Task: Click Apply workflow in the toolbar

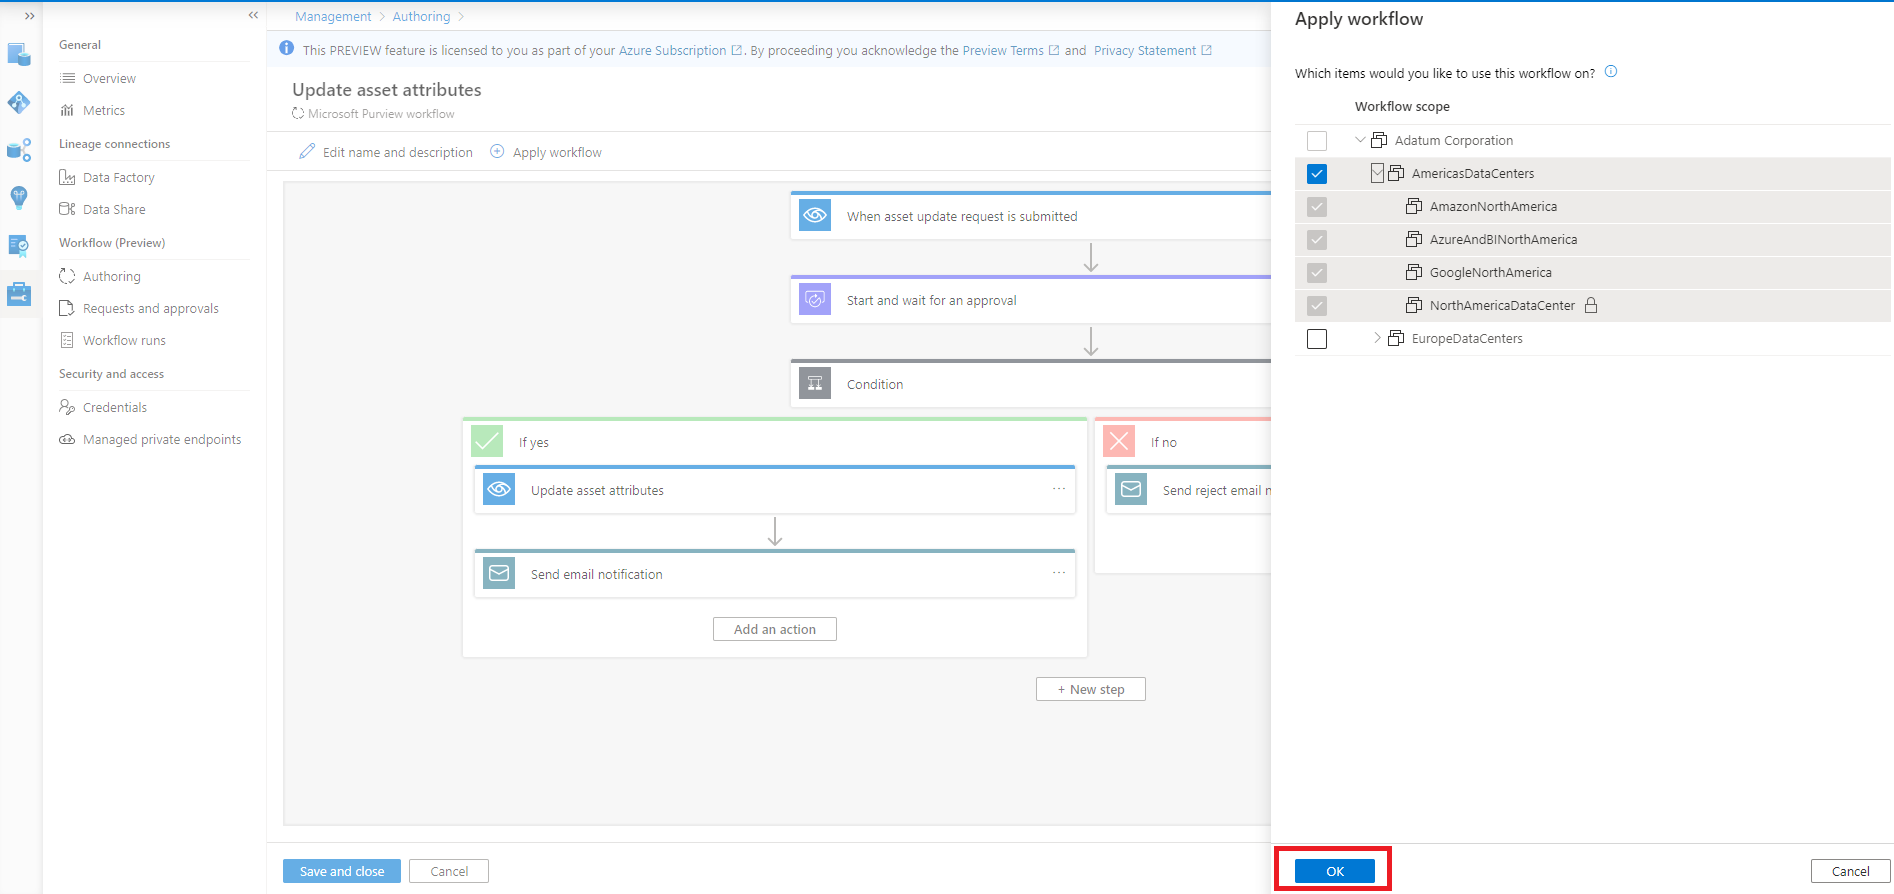Action: [546, 152]
